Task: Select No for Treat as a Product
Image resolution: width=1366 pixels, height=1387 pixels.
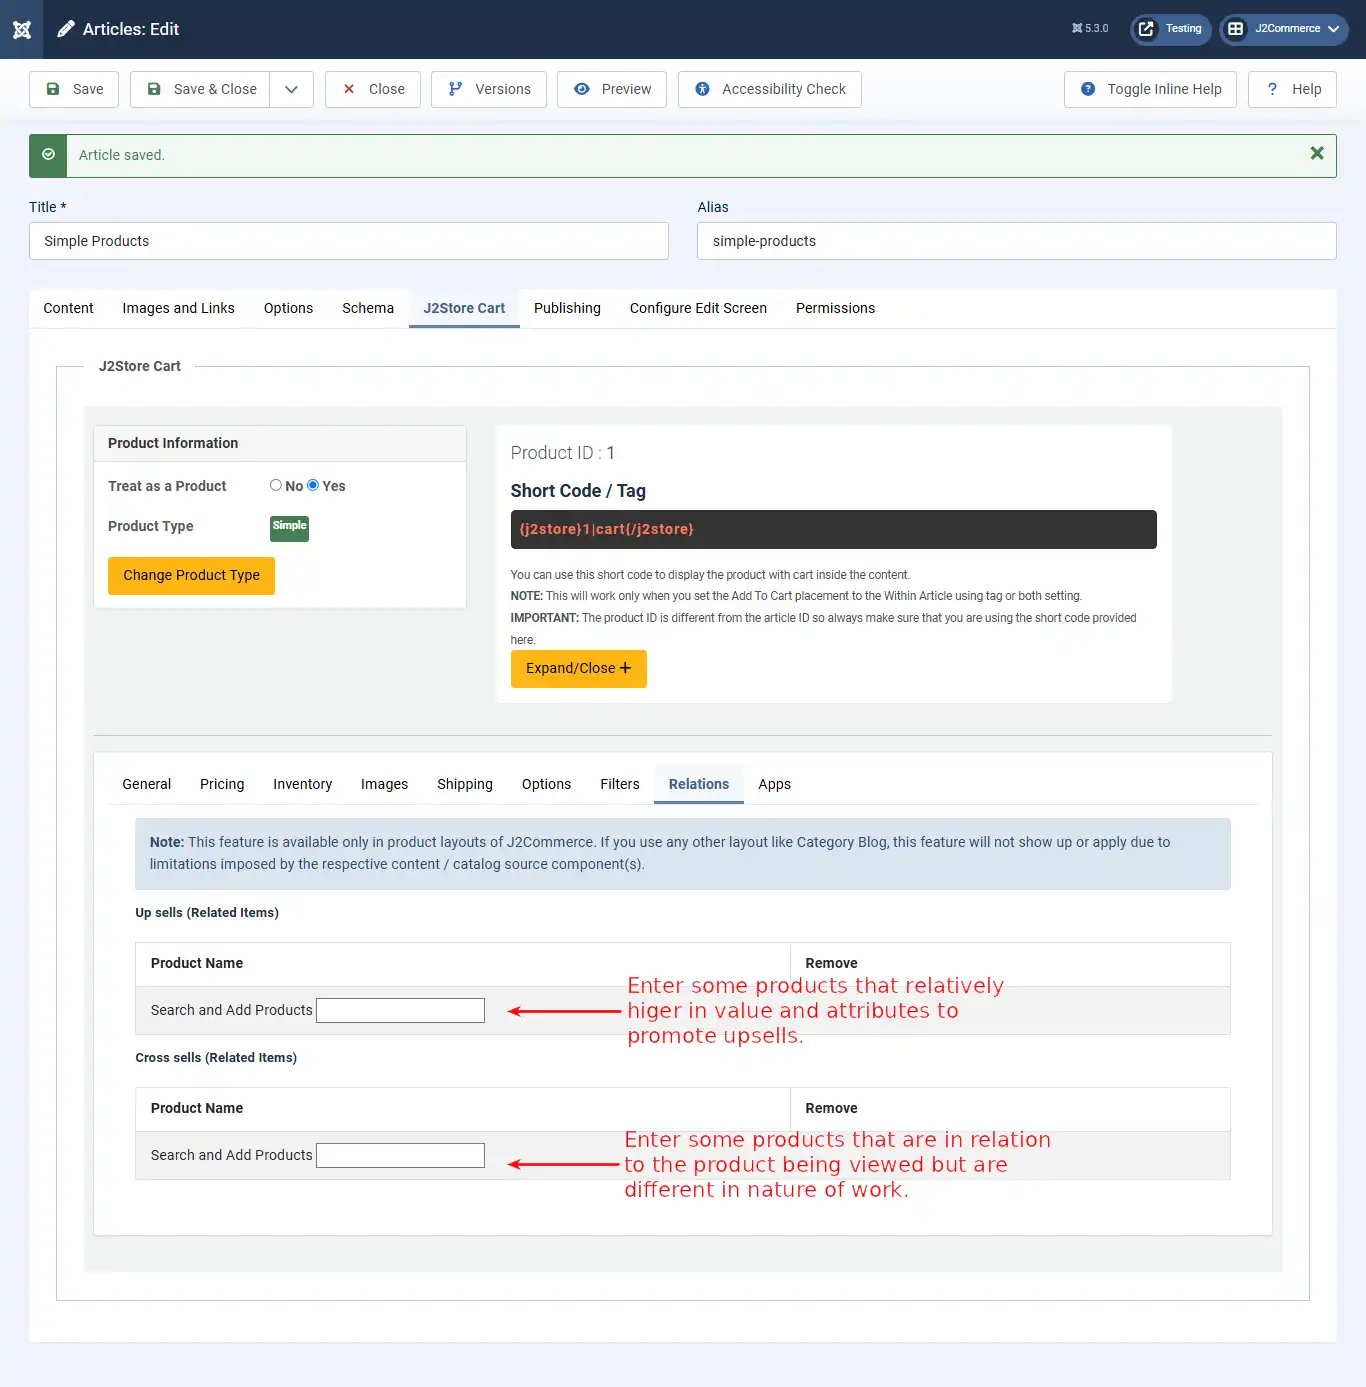Action: point(276,485)
